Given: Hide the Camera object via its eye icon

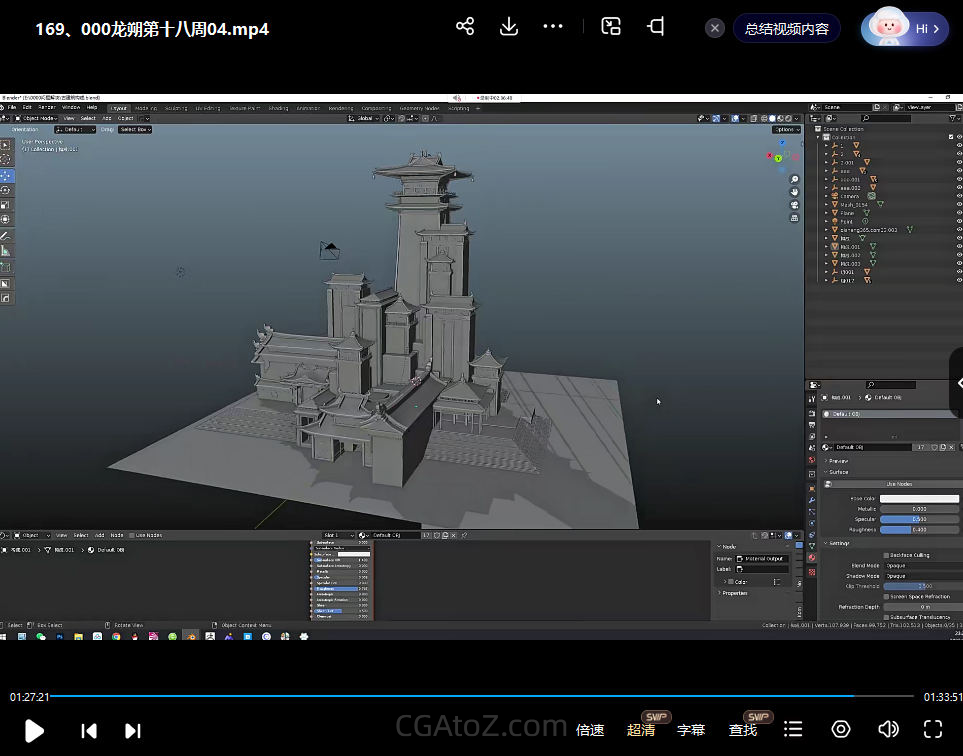Looking at the screenshot, I should tap(958, 196).
